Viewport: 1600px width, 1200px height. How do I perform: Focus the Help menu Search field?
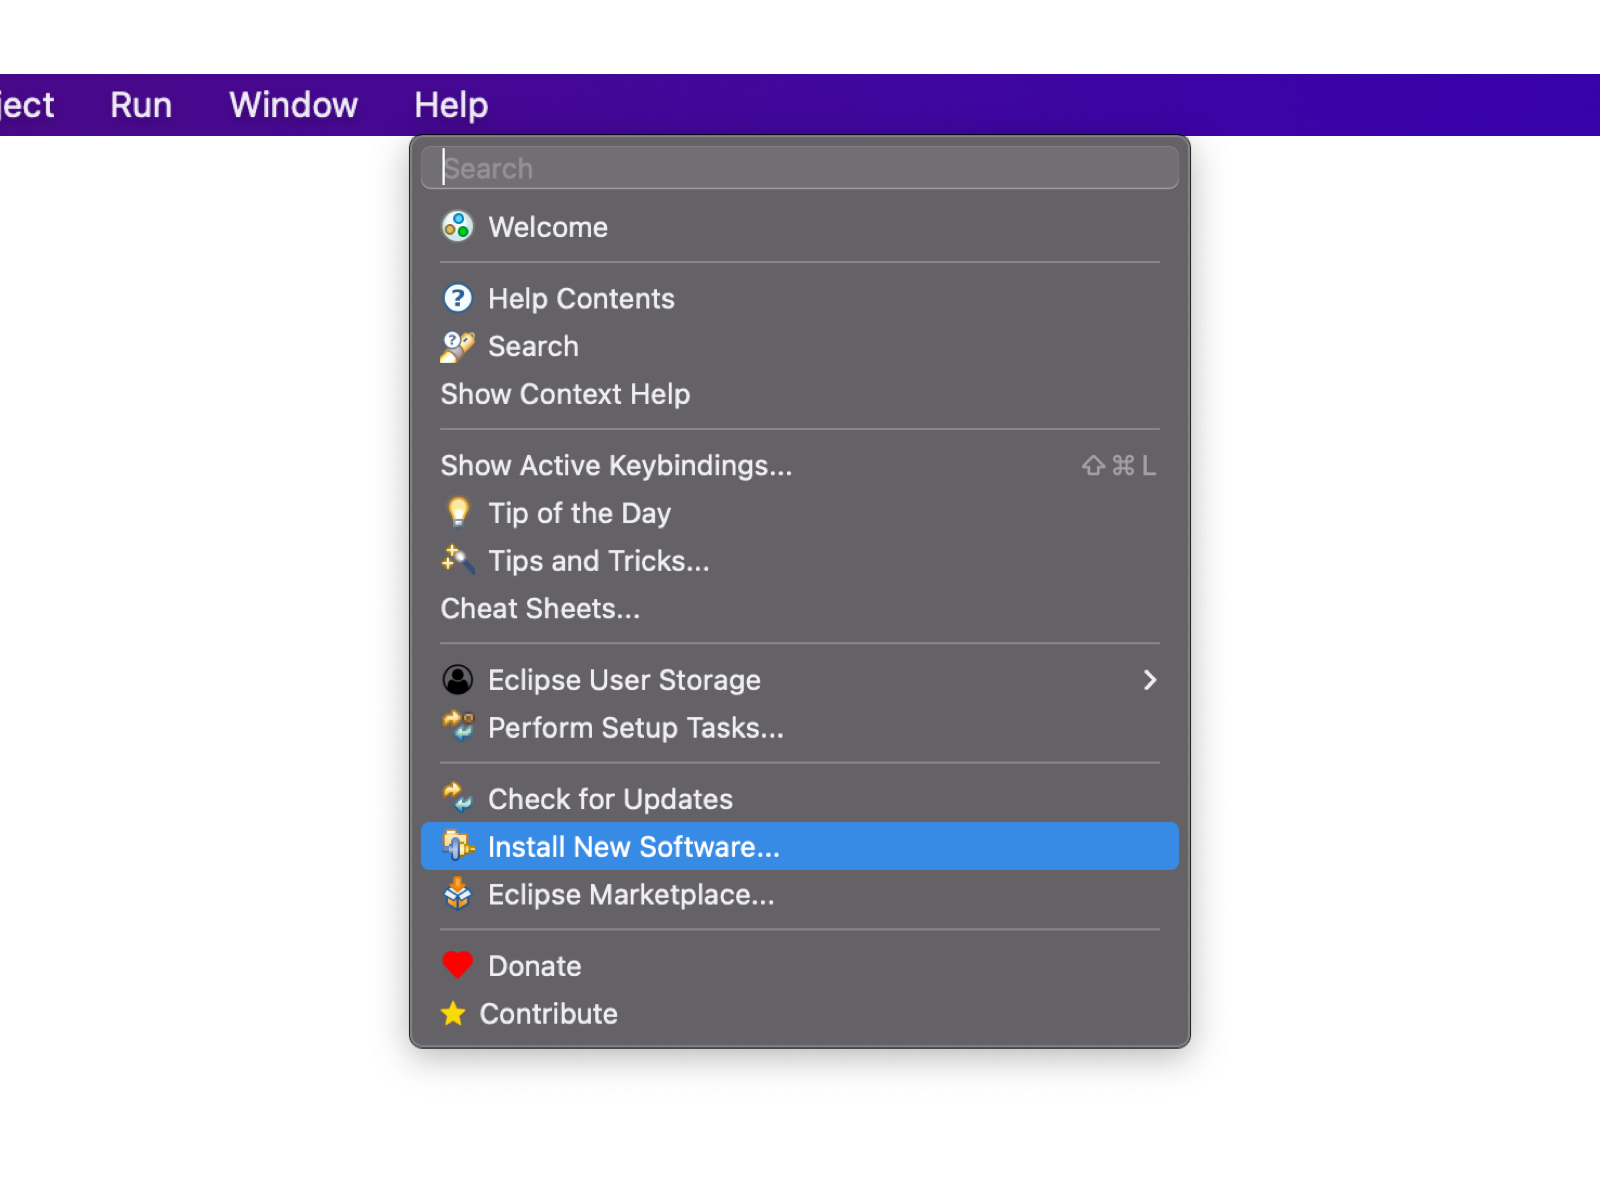800,168
